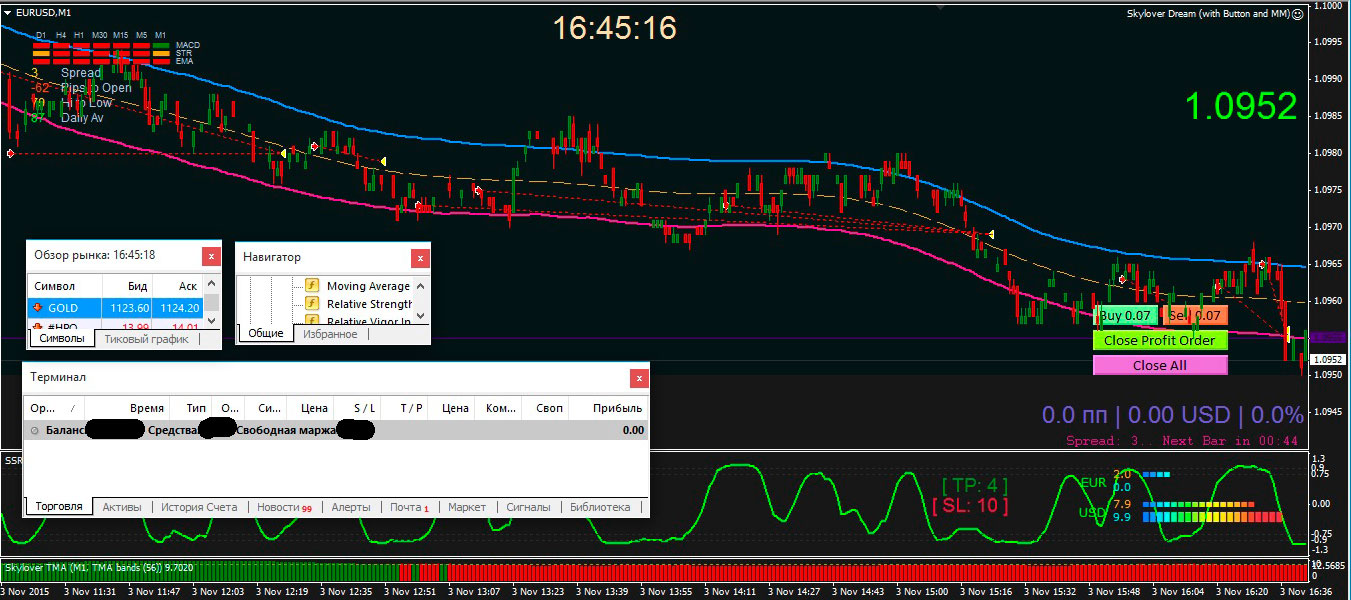Click the Spread Next Bar countdown text

click(x=1184, y=440)
